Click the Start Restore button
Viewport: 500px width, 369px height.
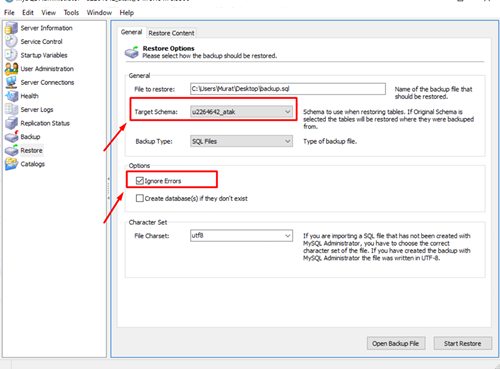[463, 343]
